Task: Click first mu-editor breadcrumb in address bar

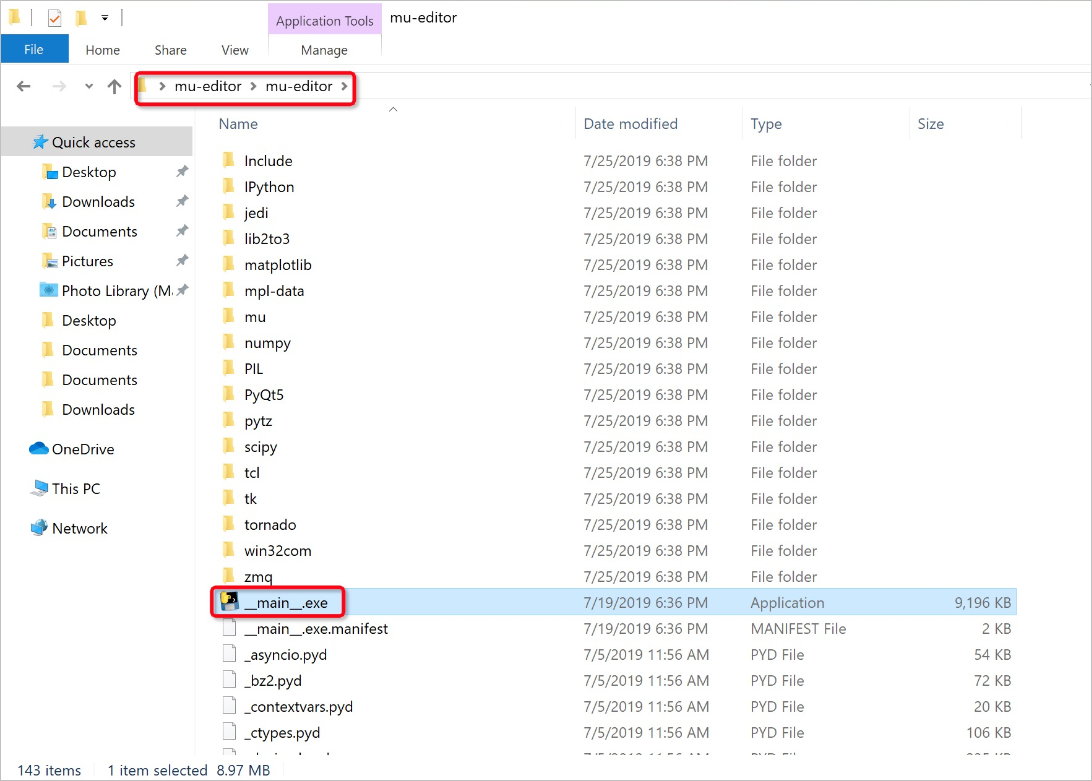Action: [x=208, y=87]
